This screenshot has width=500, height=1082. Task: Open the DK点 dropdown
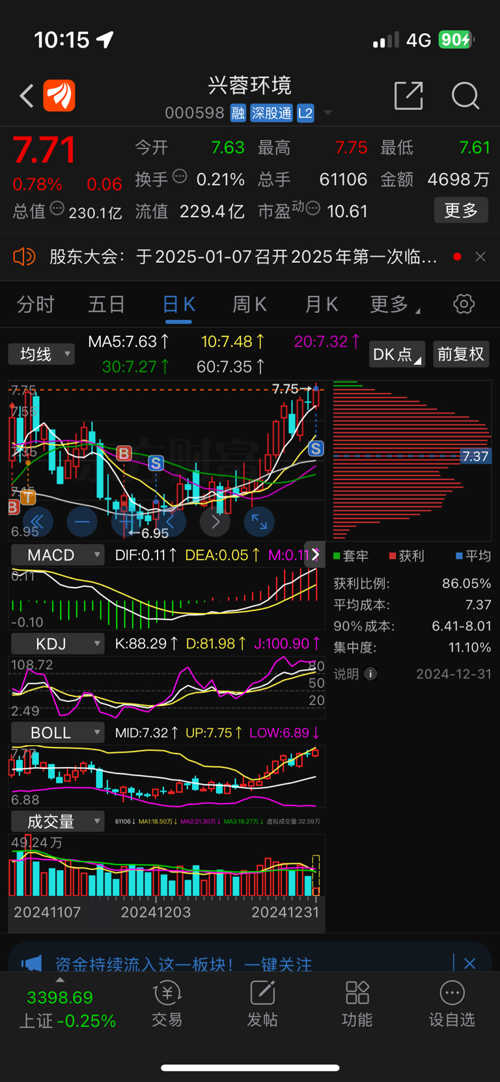click(397, 354)
